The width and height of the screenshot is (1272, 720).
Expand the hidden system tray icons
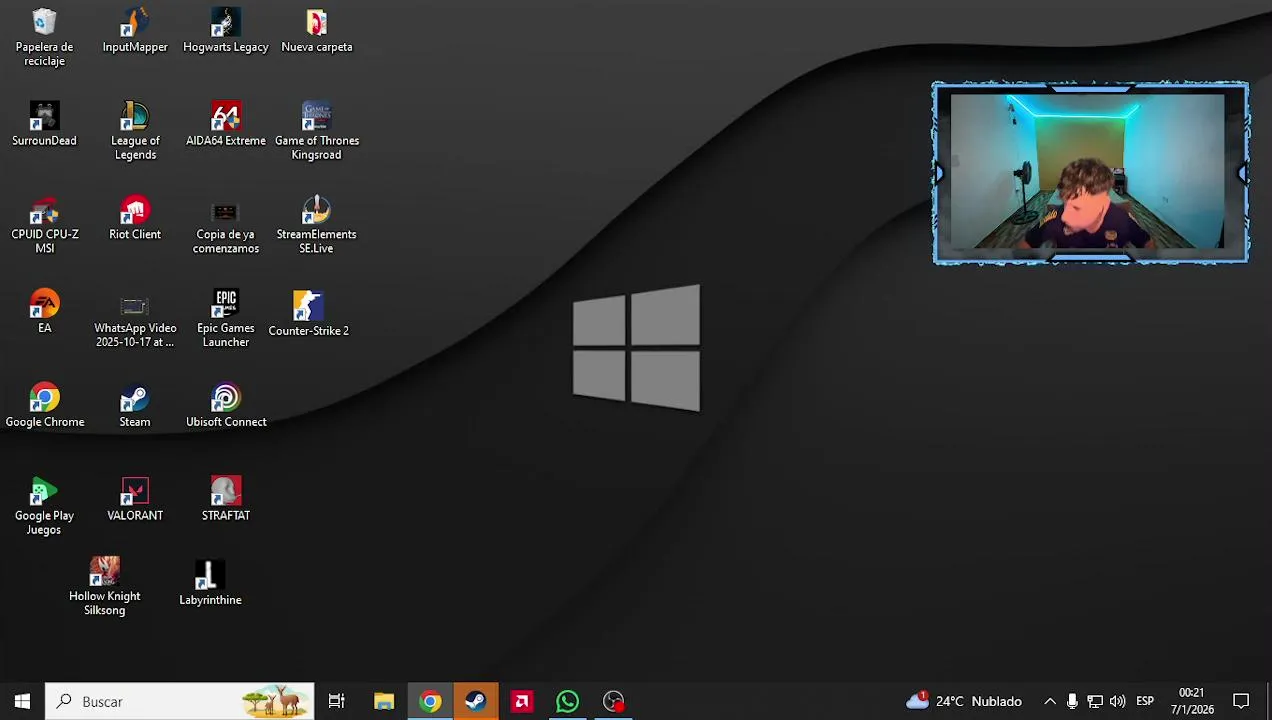click(1050, 701)
